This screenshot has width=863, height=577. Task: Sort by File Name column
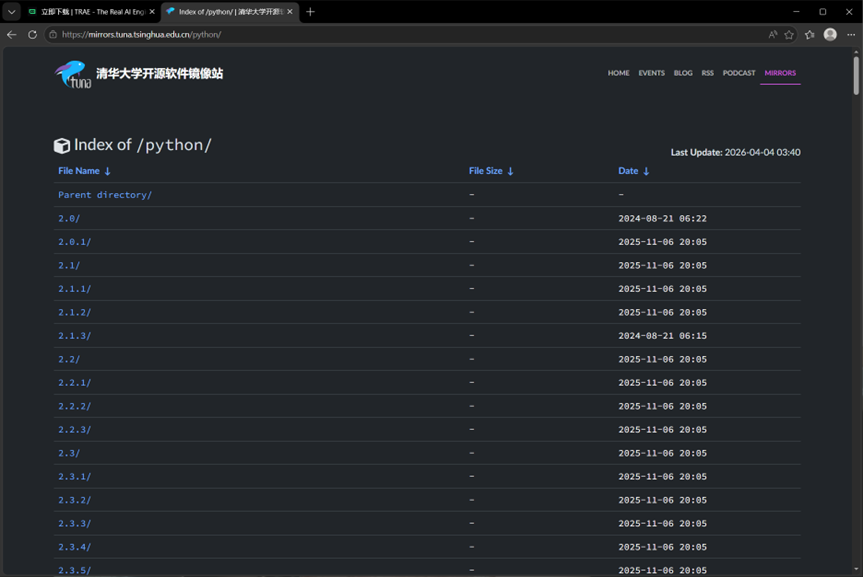coord(79,171)
